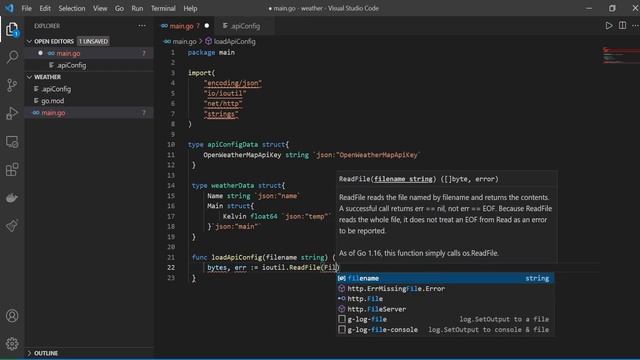Open the Explorer view in activity bar
640x360 pixels.
tap(12, 29)
